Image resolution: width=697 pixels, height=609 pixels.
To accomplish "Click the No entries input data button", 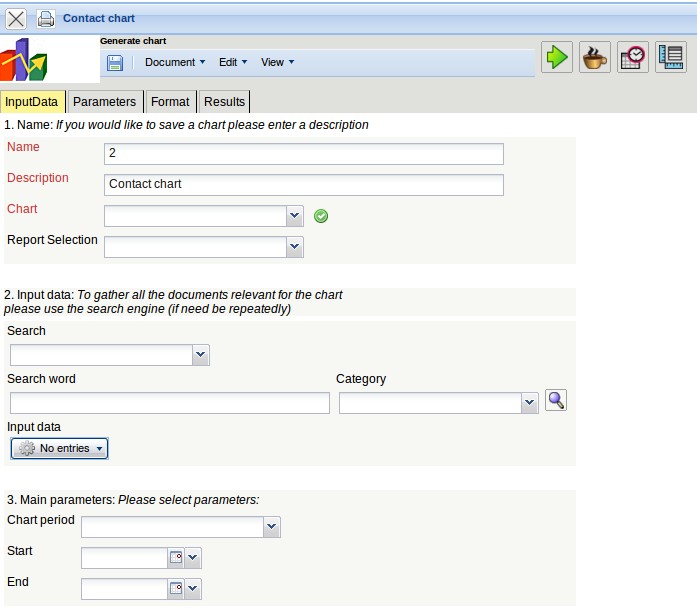I will pyautogui.click(x=59, y=449).
